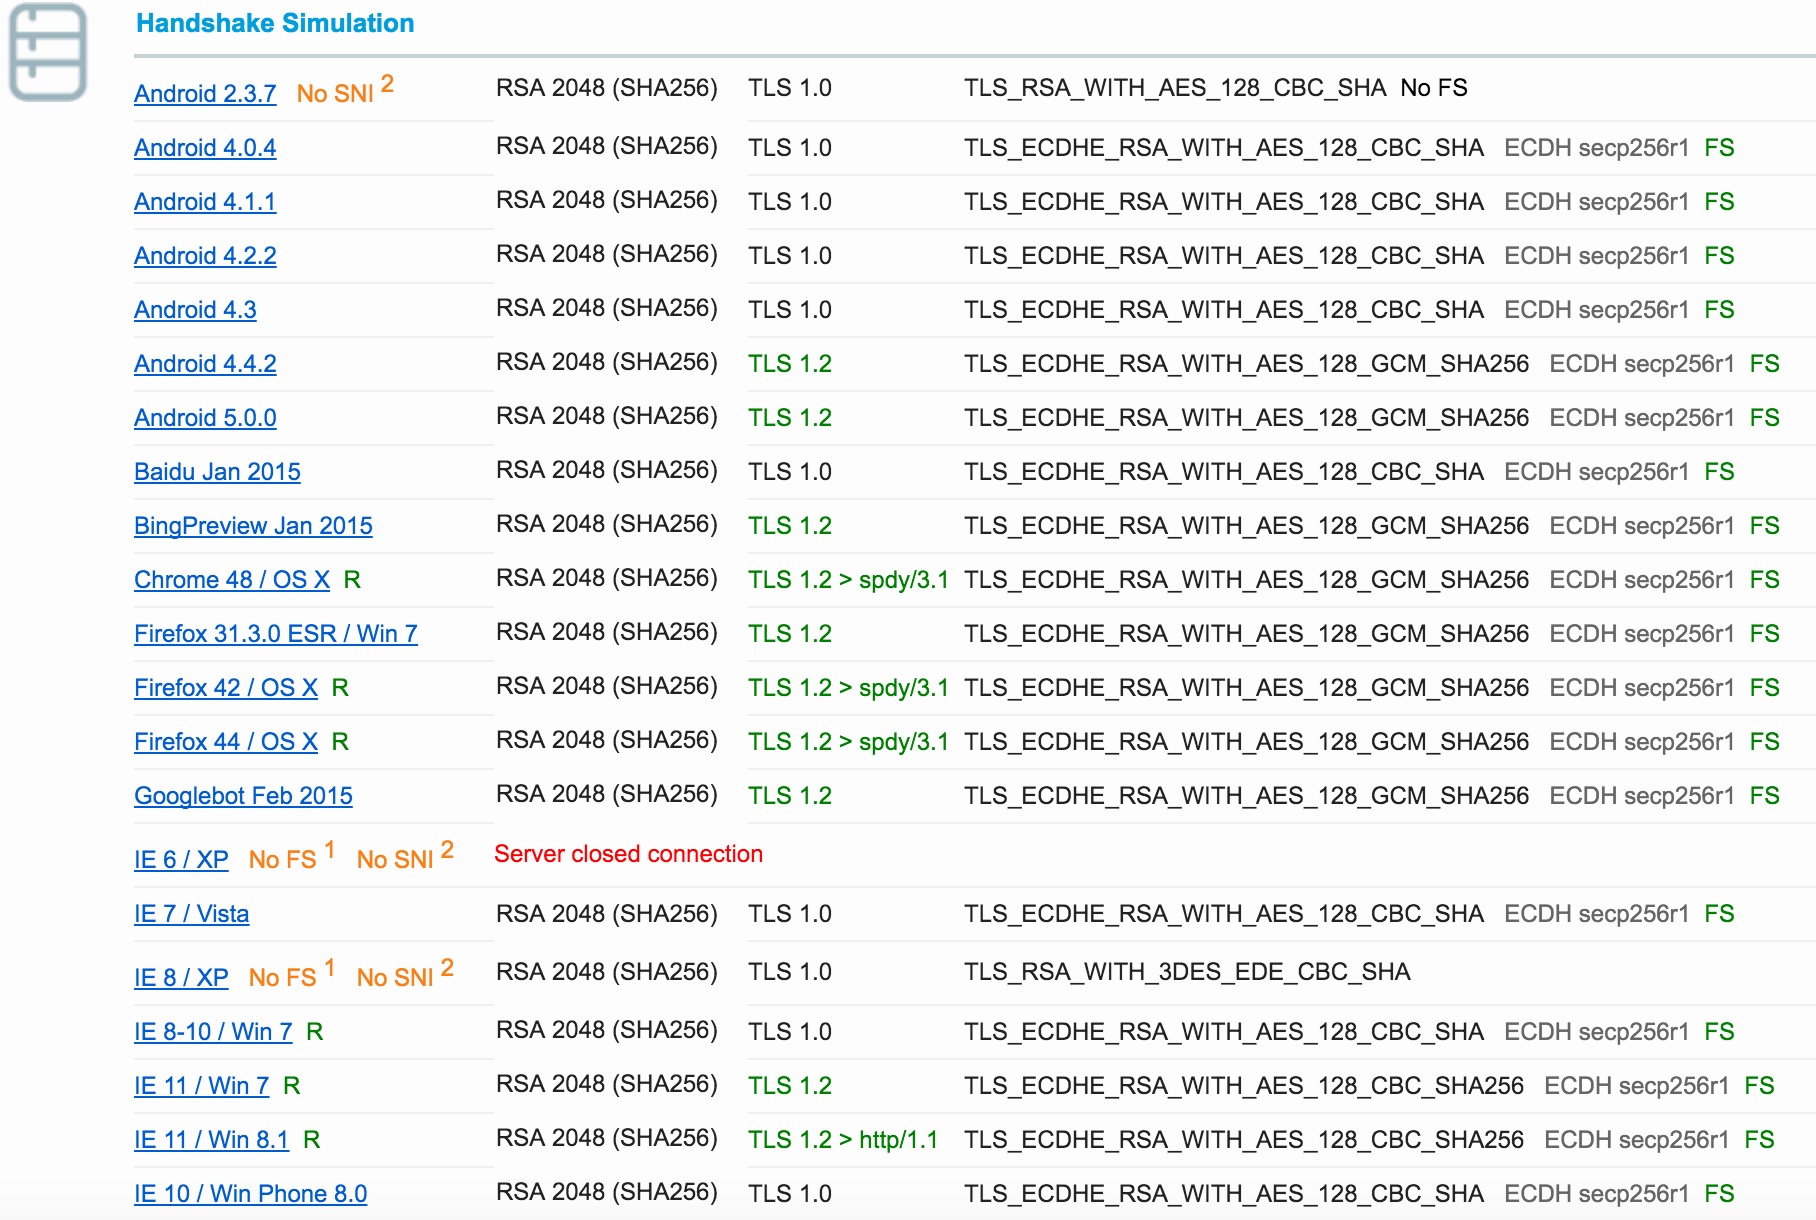Open Googlebot Feb 2015 client details
The height and width of the screenshot is (1220, 1816).
pos(243,796)
